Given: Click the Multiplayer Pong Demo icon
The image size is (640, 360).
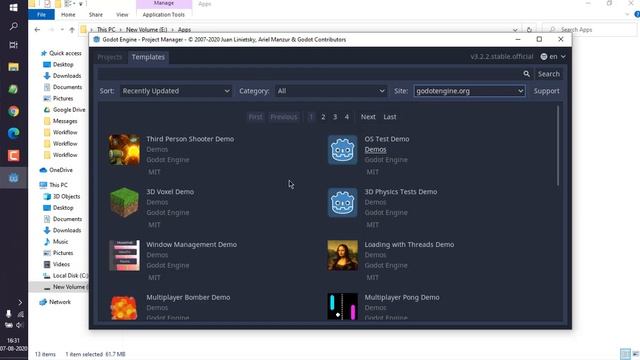Looking at the screenshot, I should [x=342, y=307].
